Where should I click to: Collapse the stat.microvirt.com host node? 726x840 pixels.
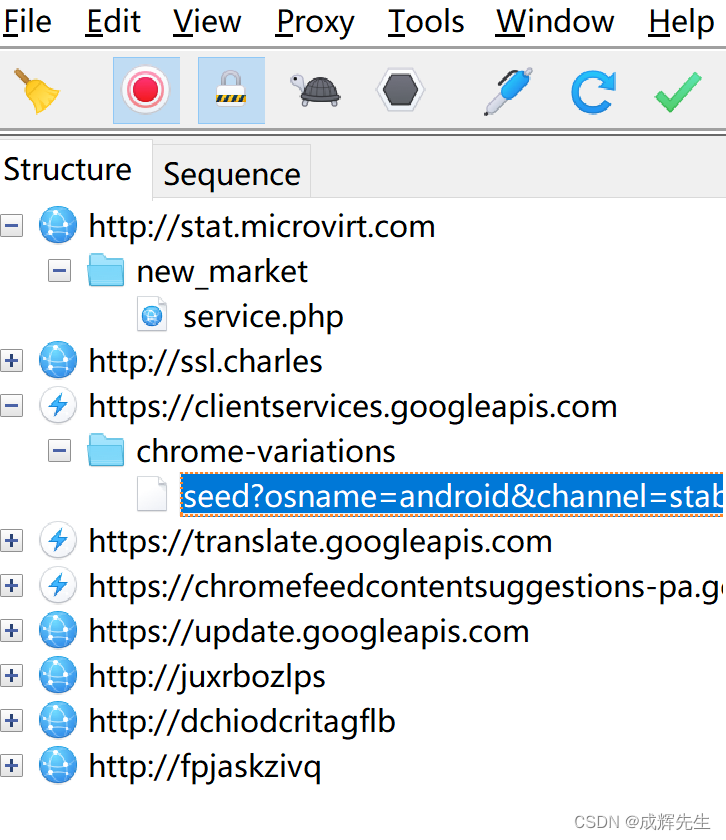(x=12, y=226)
